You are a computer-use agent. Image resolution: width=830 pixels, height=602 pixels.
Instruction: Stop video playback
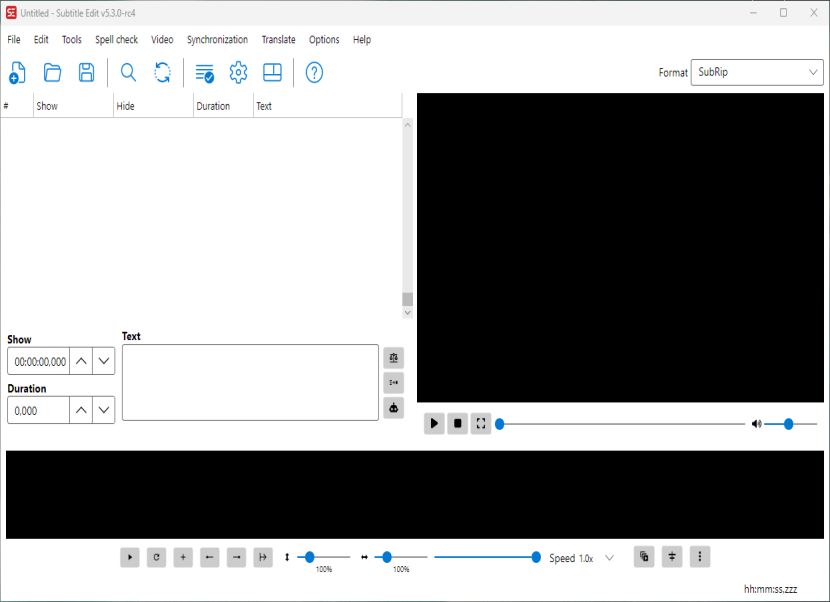click(x=457, y=424)
